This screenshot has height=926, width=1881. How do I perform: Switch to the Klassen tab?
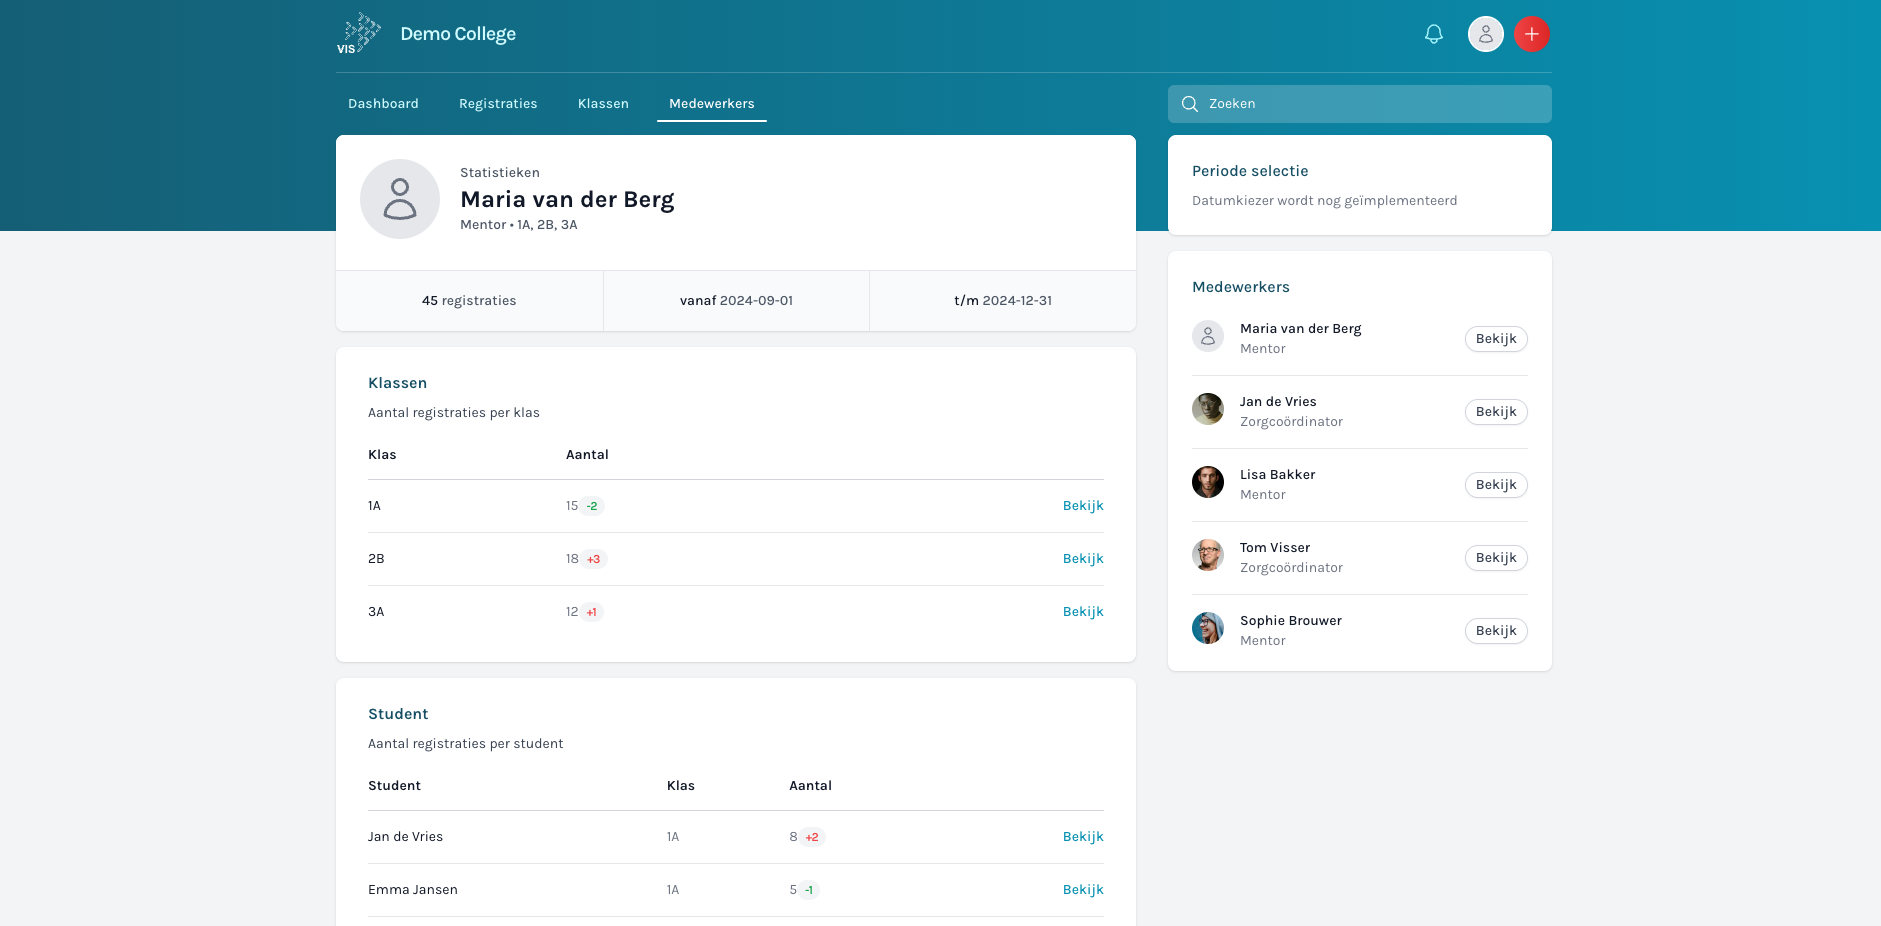pos(603,103)
